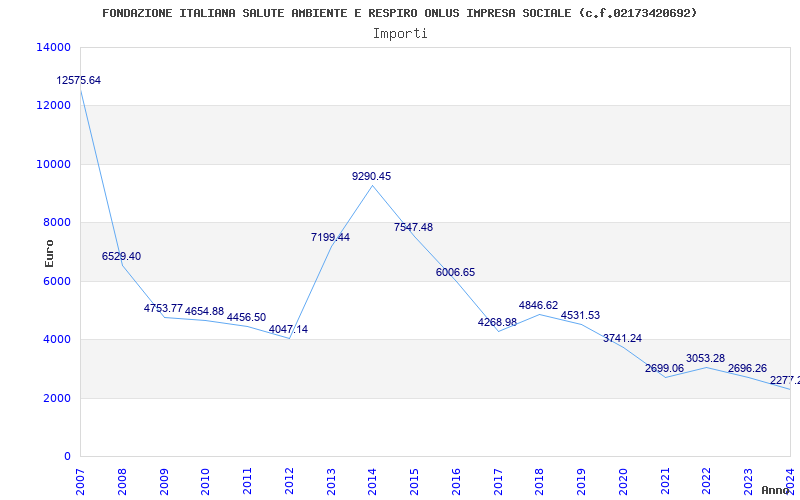Select year 2021 on the x-axis

click(665, 482)
